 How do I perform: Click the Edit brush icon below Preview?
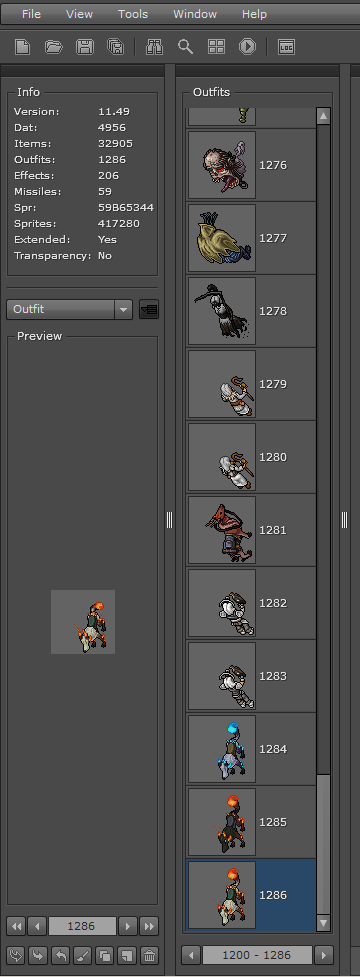[82, 955]
